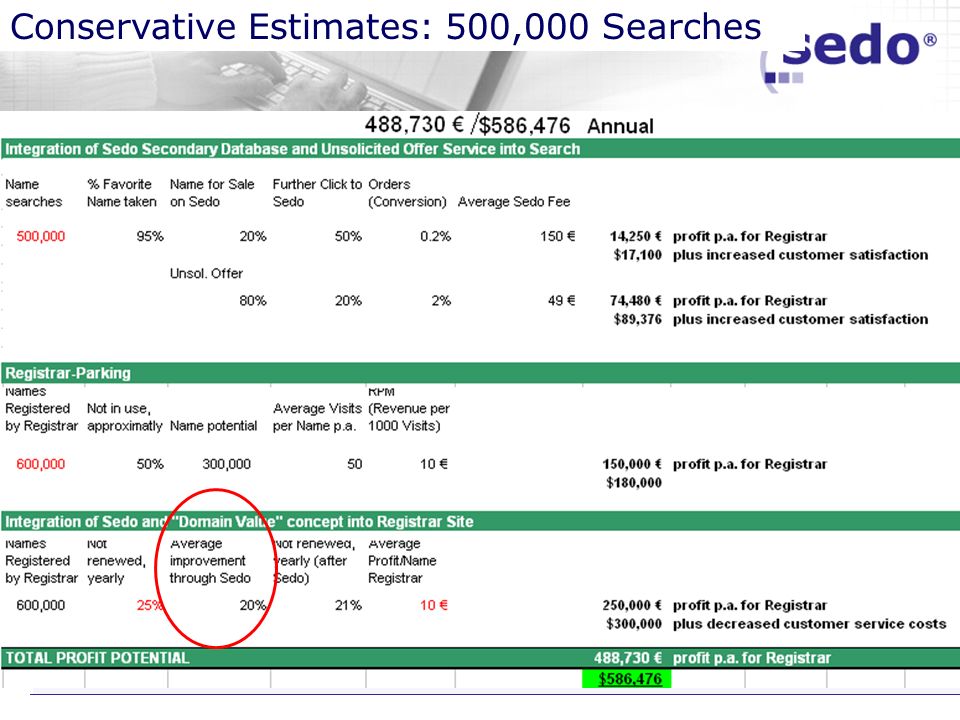Select the '49 €' fee cell
960x720 pixels.
point(561,301)
